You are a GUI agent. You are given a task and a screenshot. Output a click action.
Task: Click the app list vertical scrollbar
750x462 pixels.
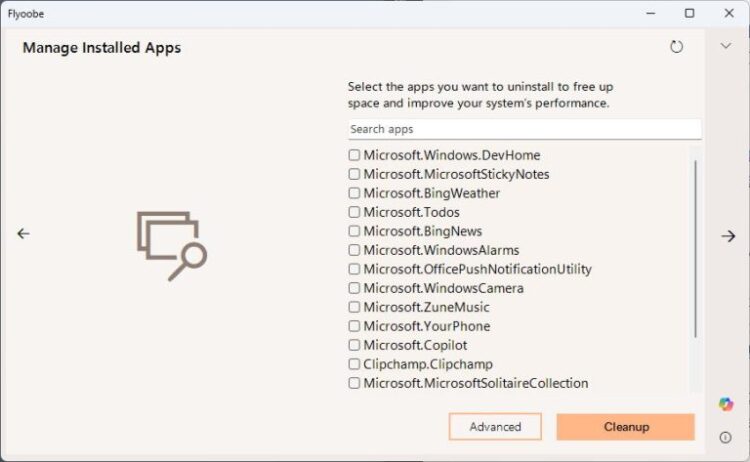695,250
